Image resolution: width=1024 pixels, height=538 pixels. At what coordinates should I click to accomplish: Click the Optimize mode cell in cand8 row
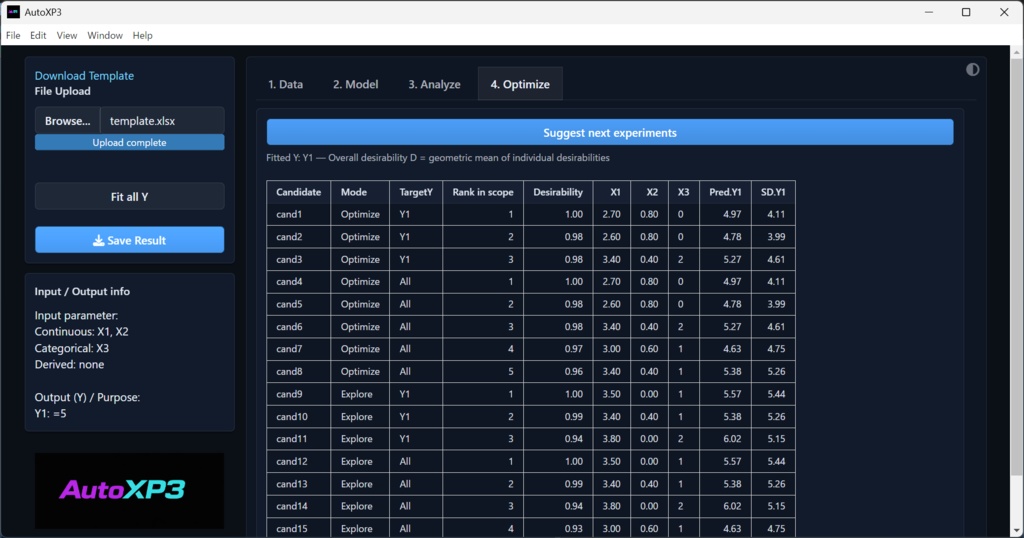click(360, 371)
